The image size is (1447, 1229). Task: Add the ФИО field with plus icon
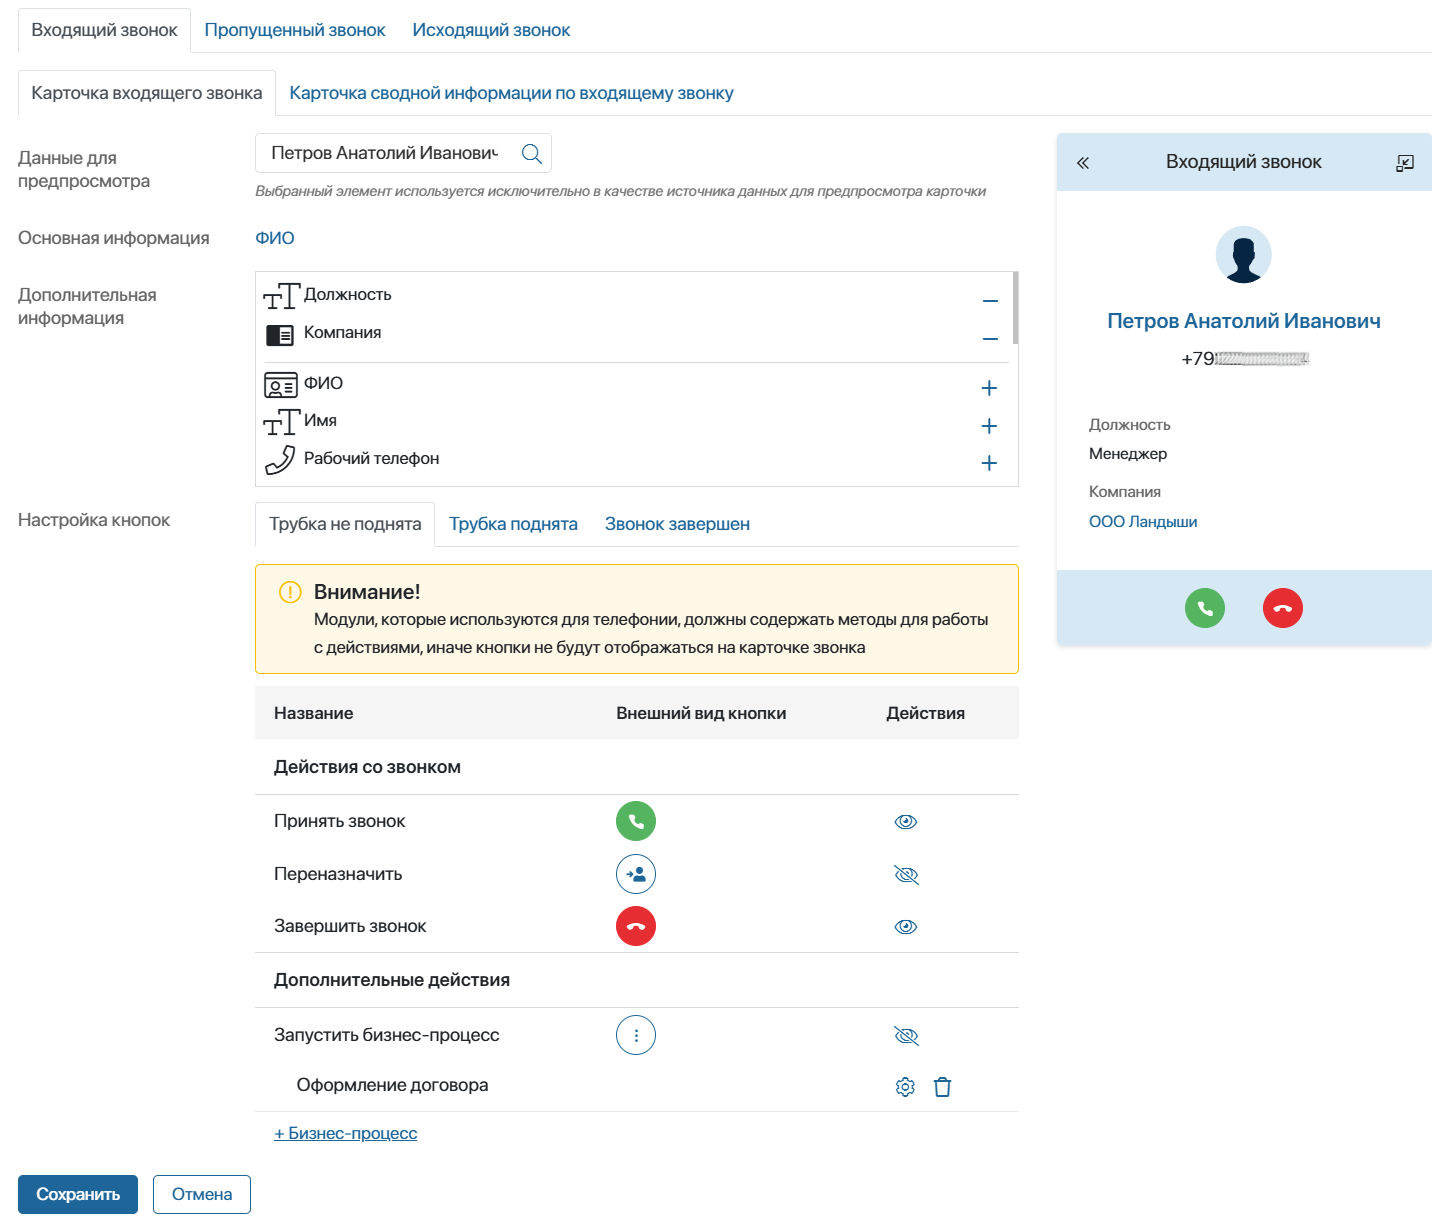pos(989,388)
